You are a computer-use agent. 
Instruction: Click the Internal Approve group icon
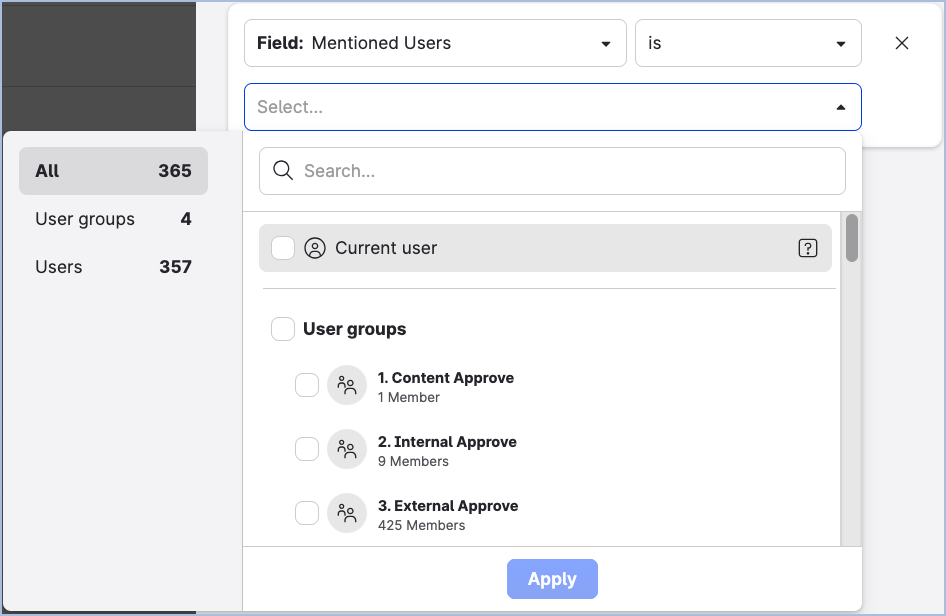347,450
